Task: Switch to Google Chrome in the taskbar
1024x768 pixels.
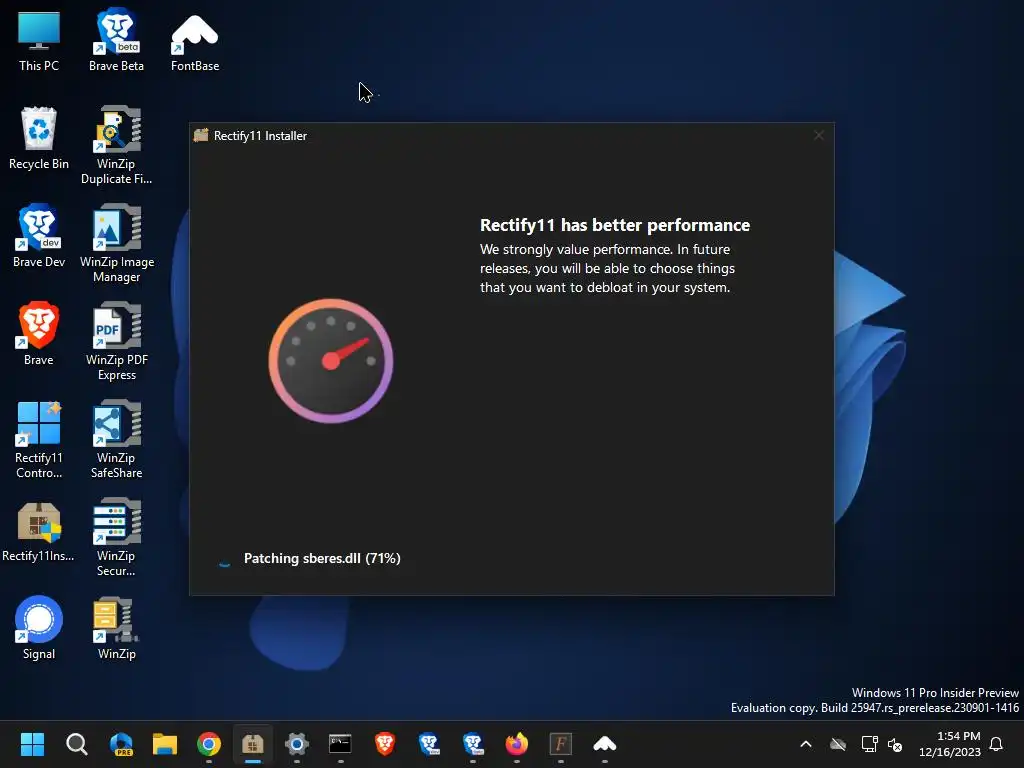Action: click(209, 744)
